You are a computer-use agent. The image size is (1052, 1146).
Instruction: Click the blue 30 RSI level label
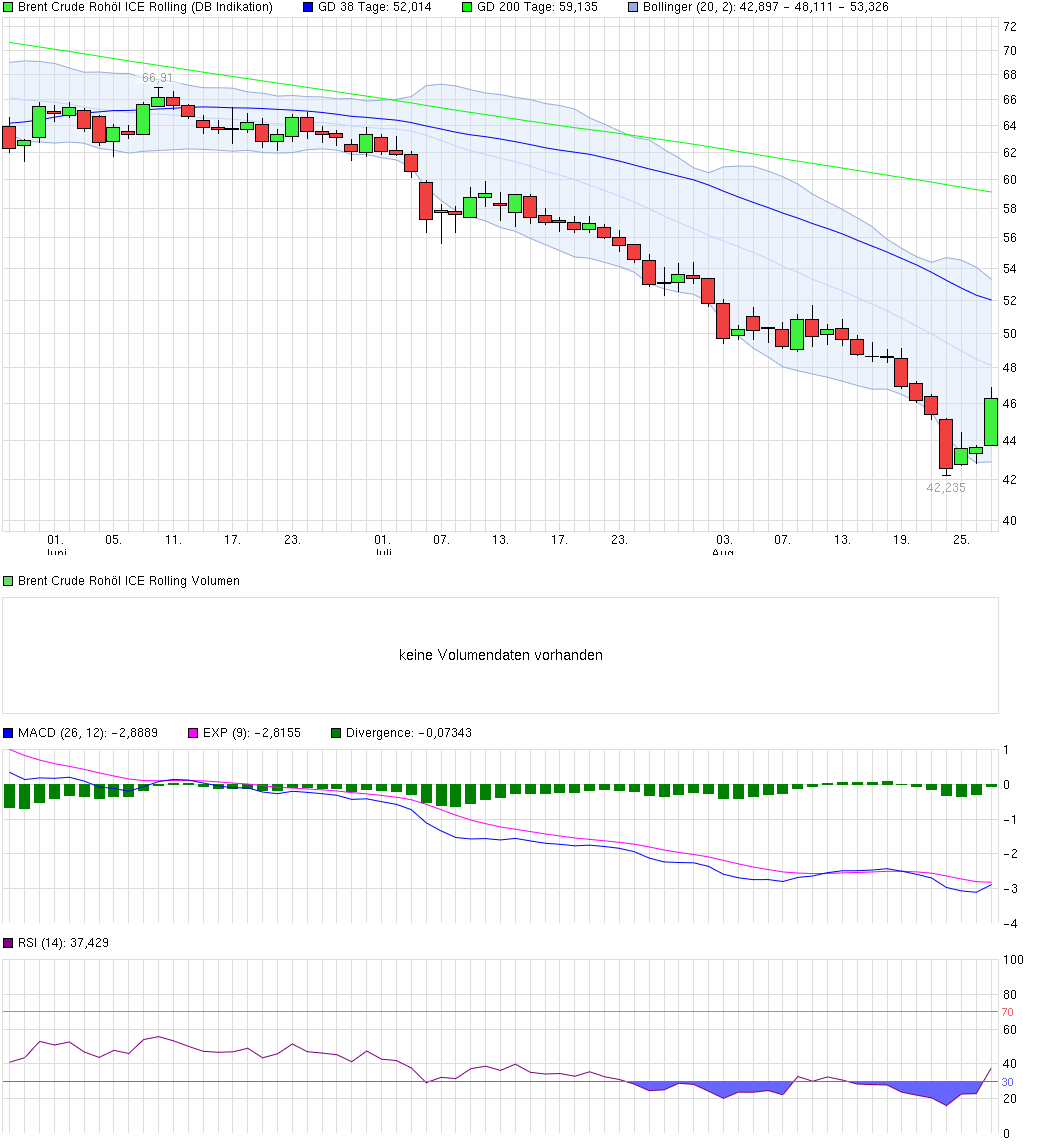tap(1007, 1082)
